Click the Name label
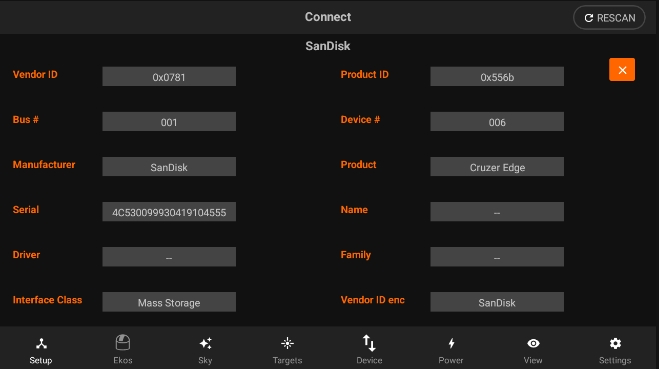This screenshot has width=659, height=369. (354, 209)
